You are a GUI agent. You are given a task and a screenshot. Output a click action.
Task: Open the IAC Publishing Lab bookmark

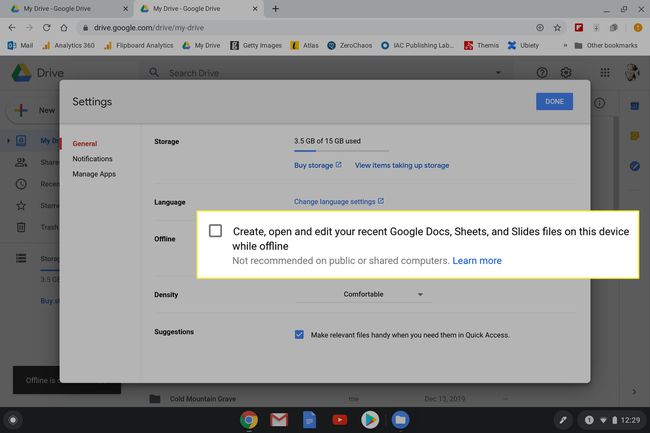[417, 46]
